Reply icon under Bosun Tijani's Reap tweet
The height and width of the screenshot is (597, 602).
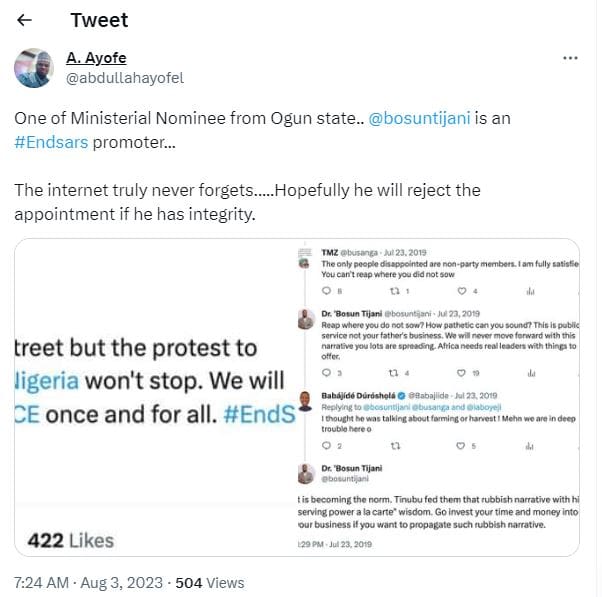click(326, 372)
